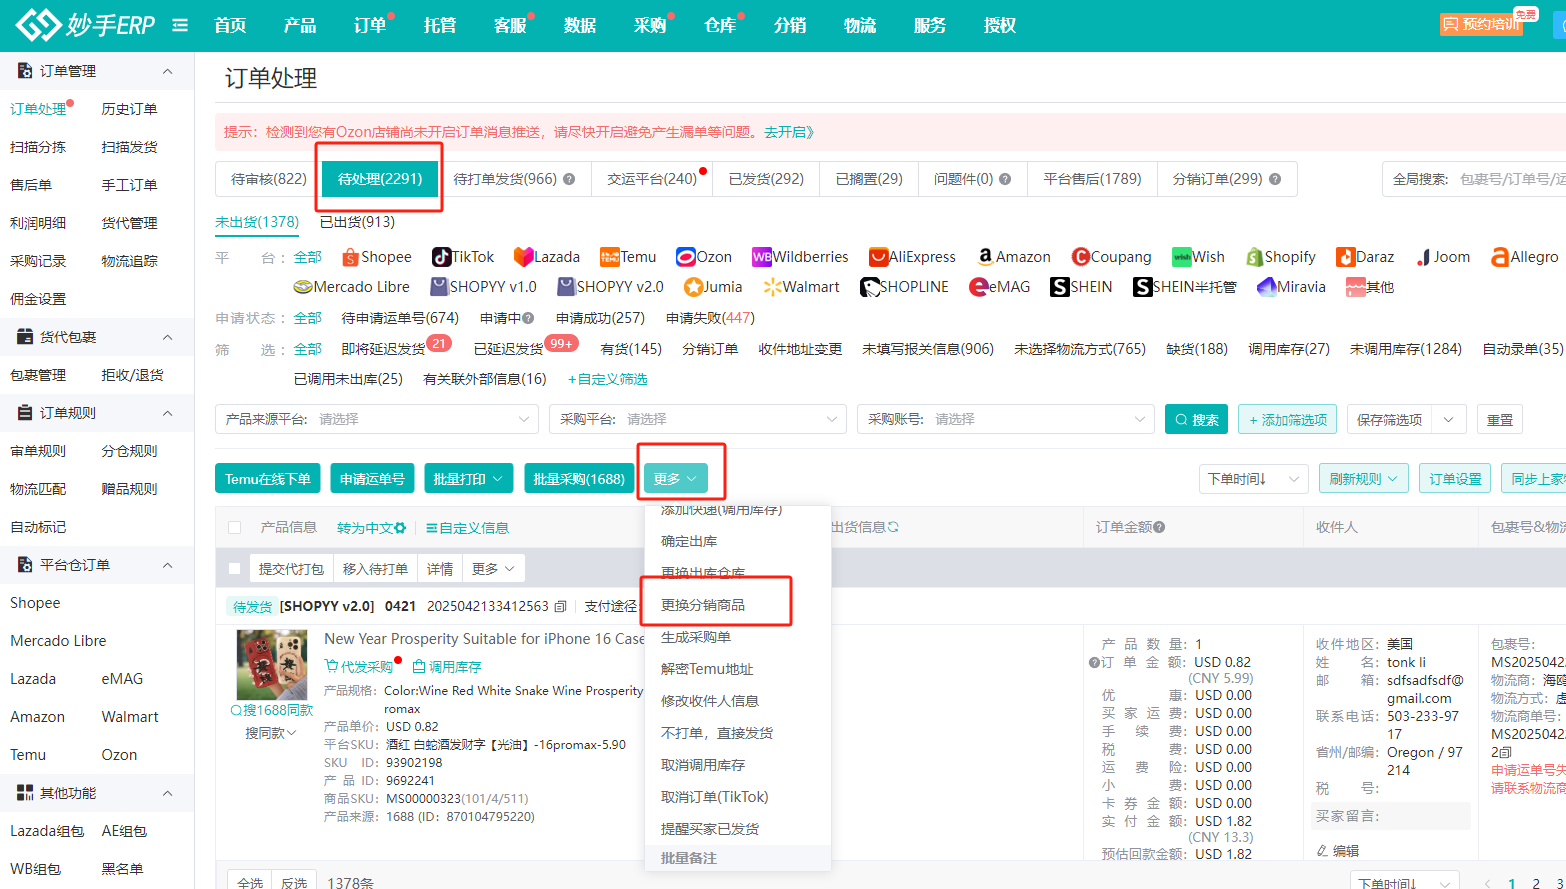Click 订单设置 button
Screen dimensions: 1566x889
coord(1455,479)
